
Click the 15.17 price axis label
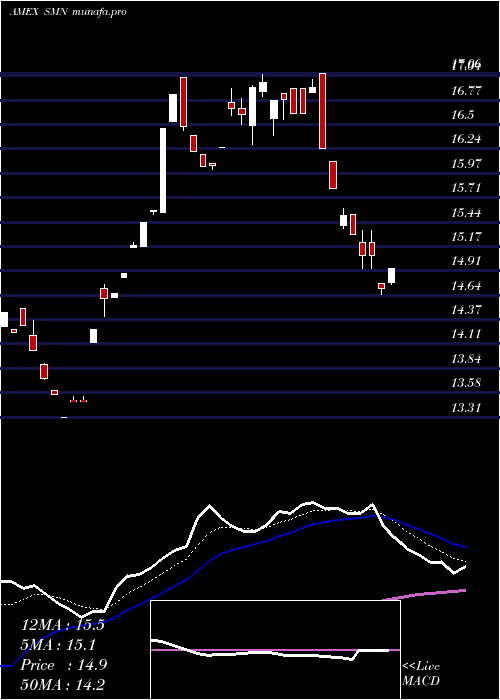tap(466, 237)
